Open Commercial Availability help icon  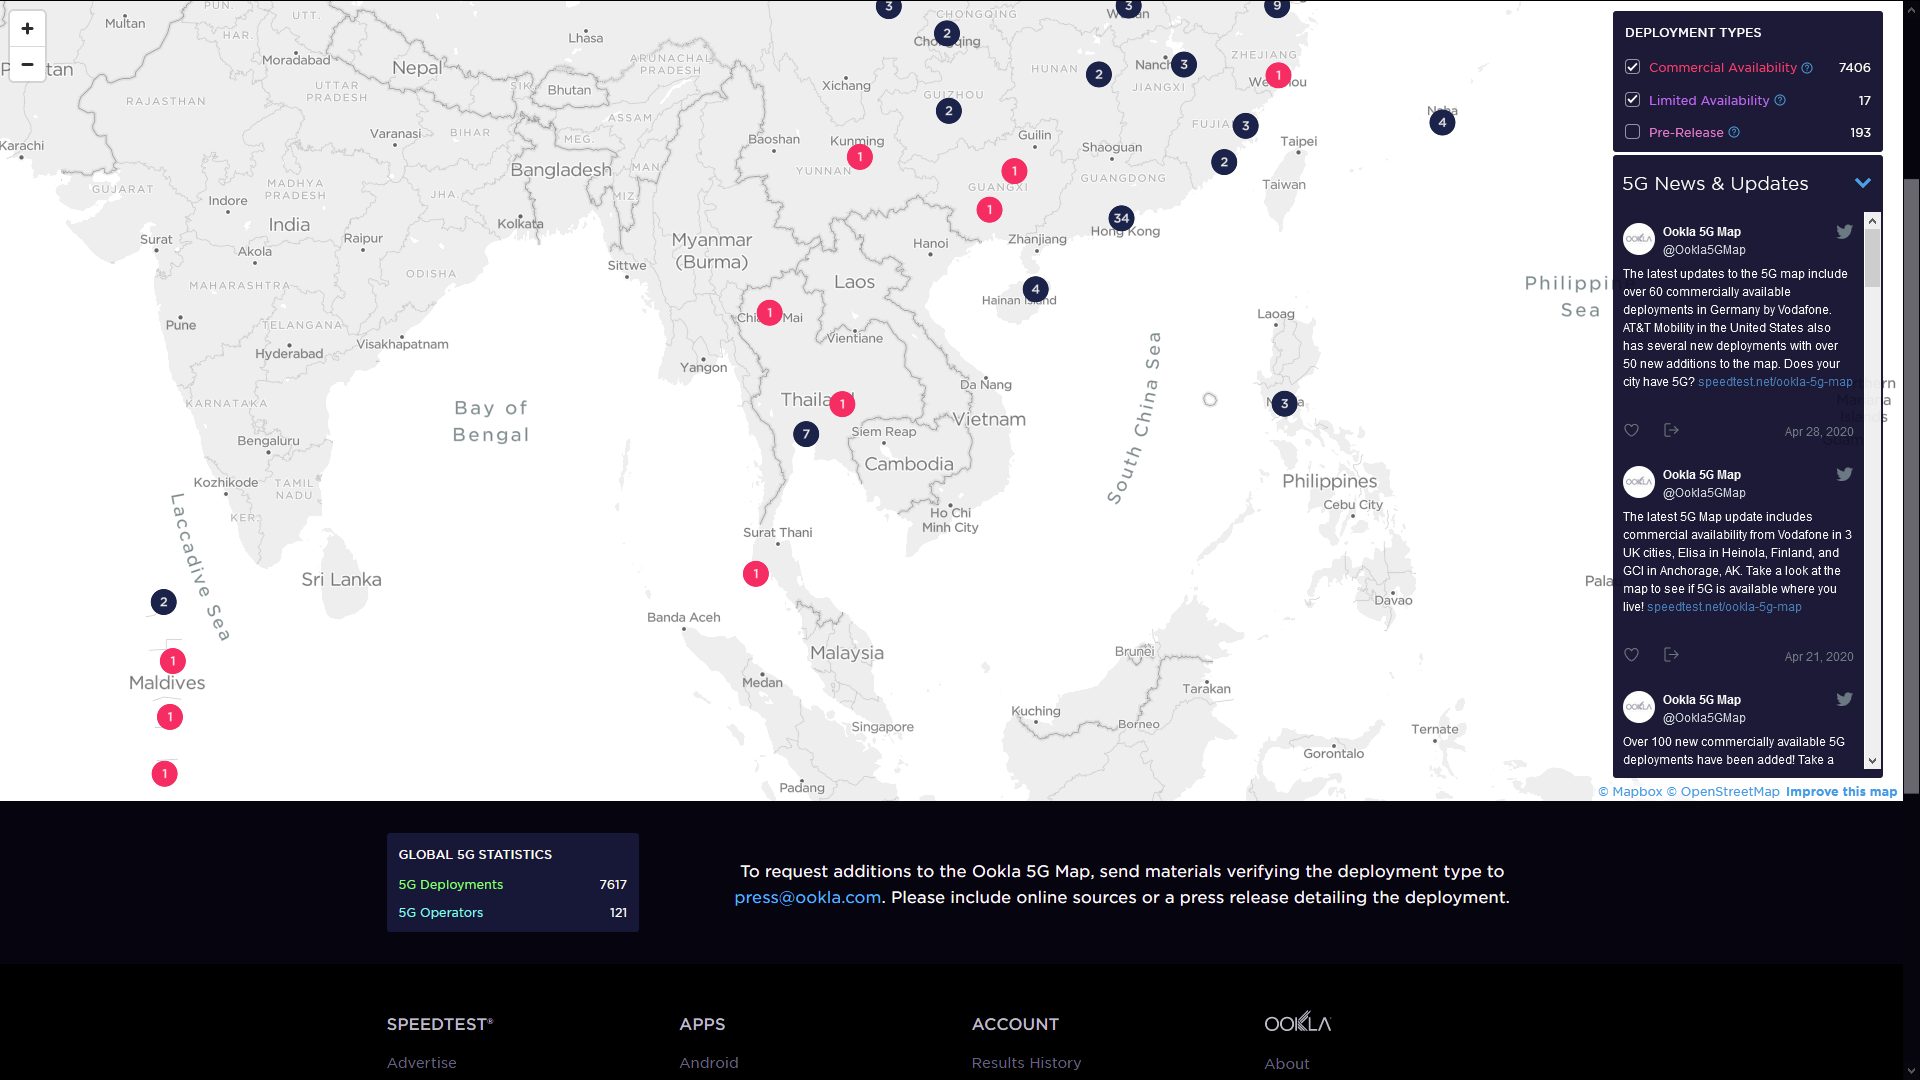click(x=1807, y=68)
